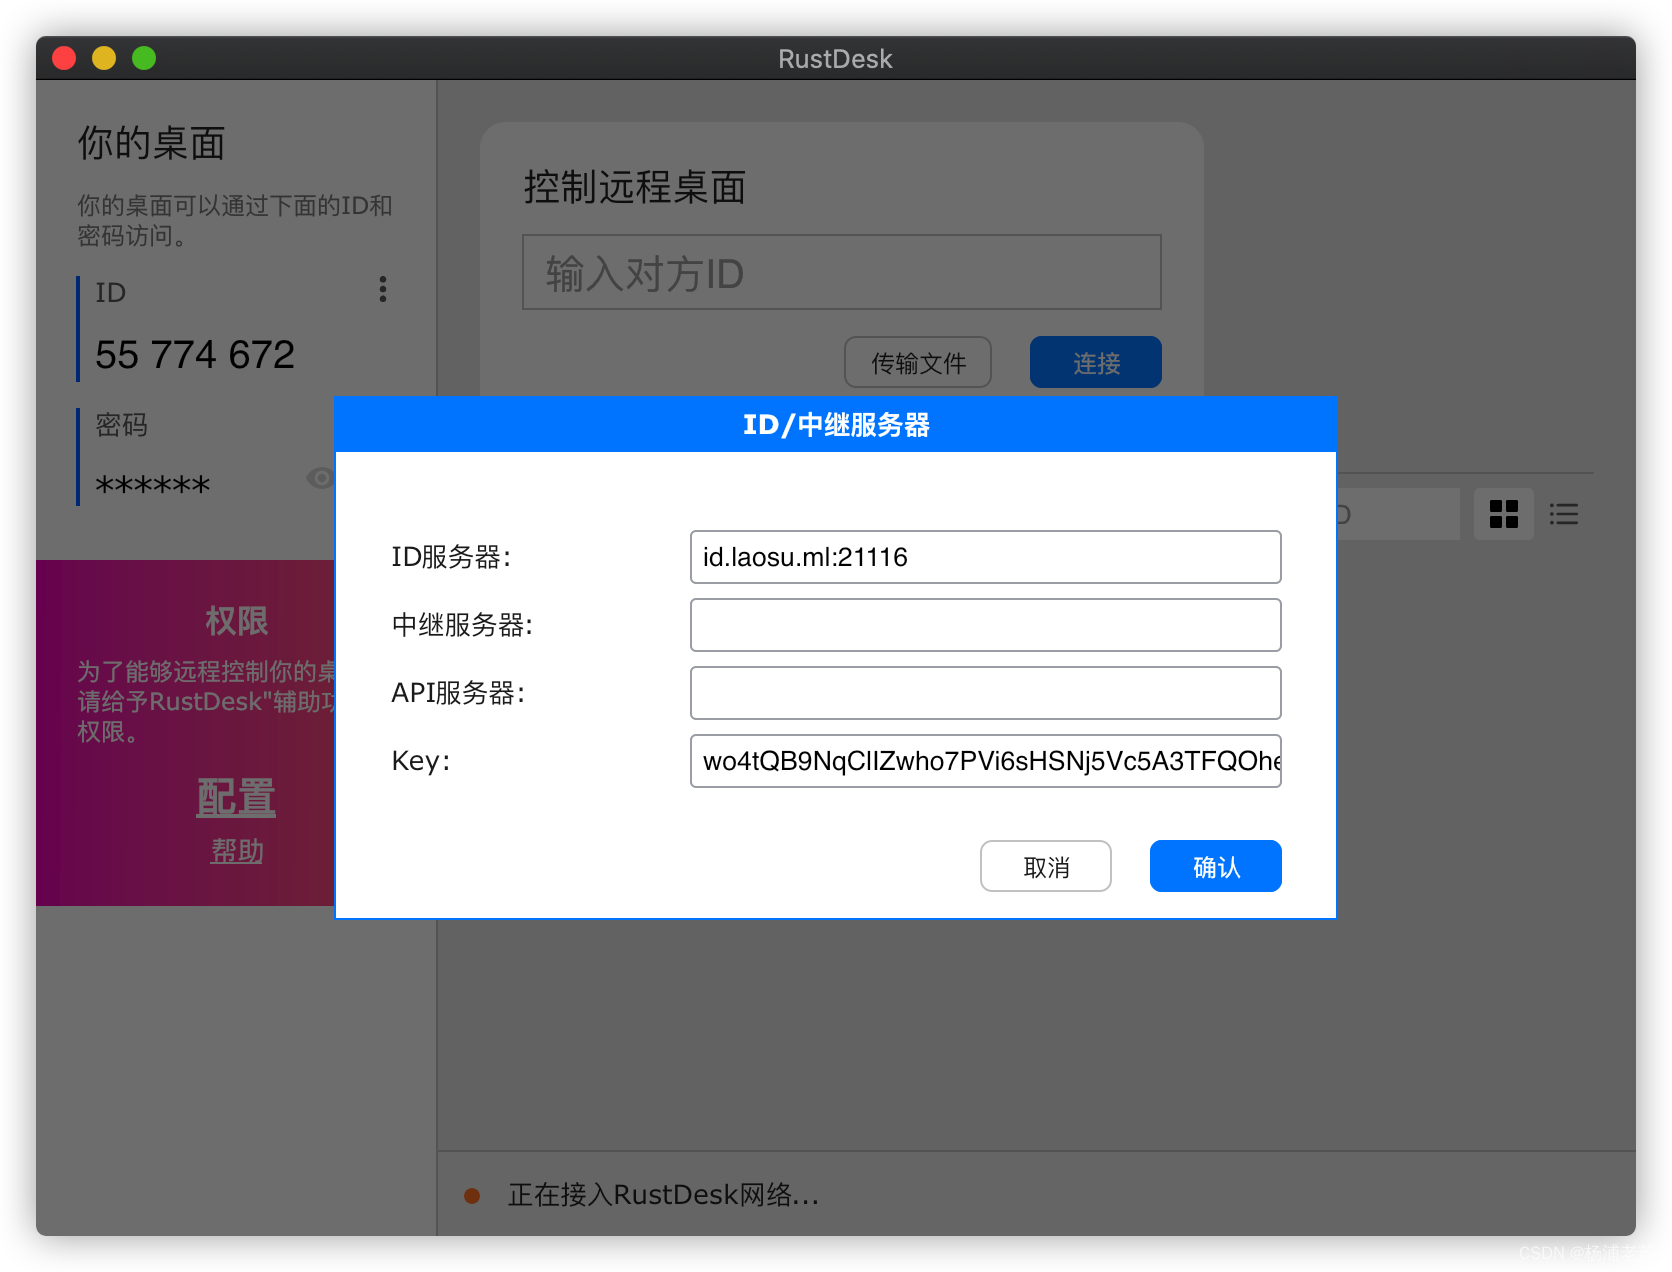Screen dimensions: 1672x1272
Task: Confirm server settings with 确认 button
Action: [x=1215, y=866]
